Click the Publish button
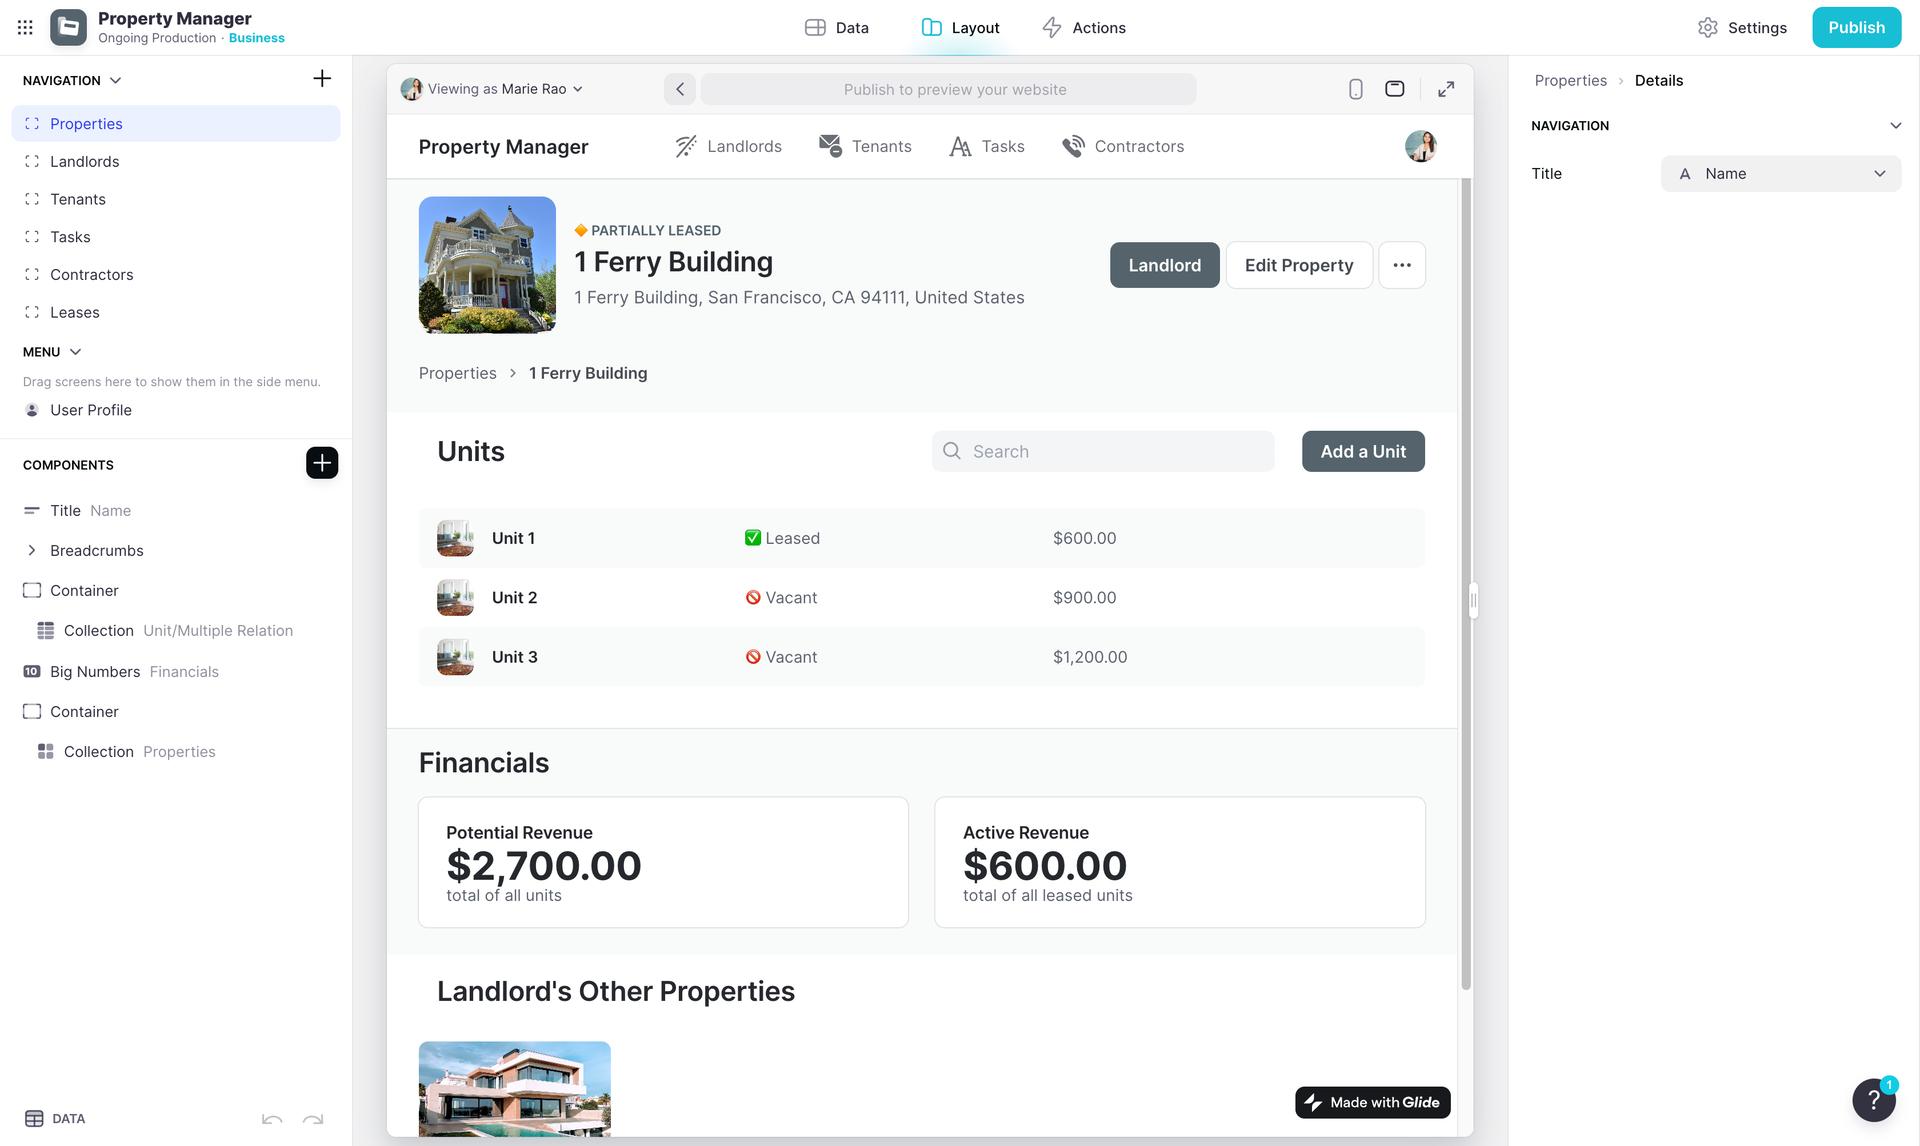1920x1146 pixels. coord(1856,28)
